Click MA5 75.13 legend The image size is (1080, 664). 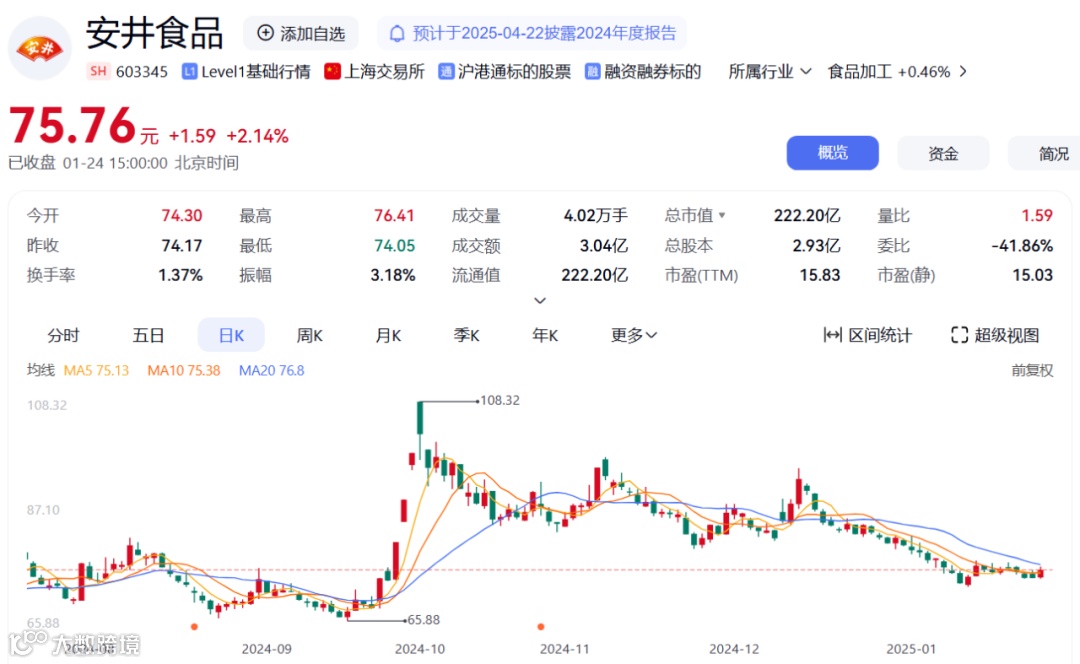96,371
